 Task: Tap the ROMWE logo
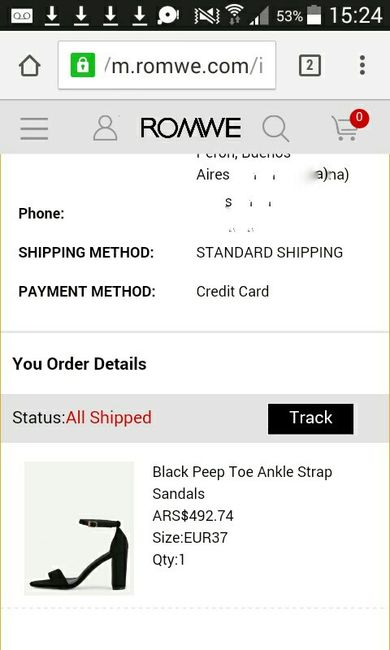click(191, 128)
